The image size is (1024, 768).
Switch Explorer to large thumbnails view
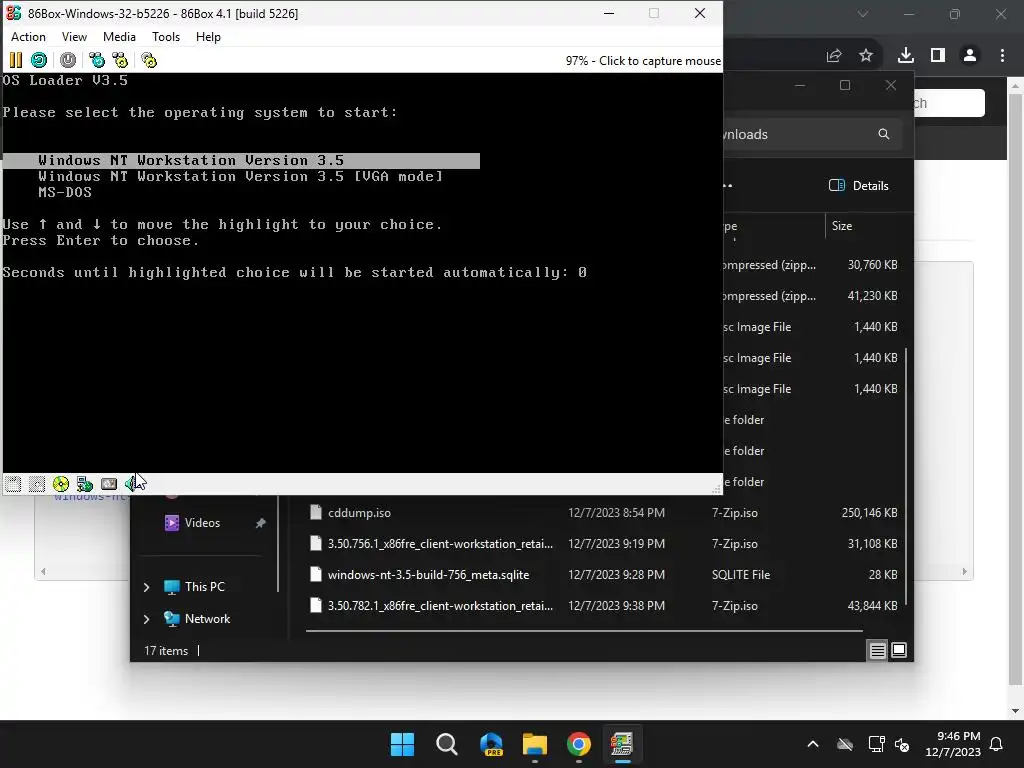point(899,650)
